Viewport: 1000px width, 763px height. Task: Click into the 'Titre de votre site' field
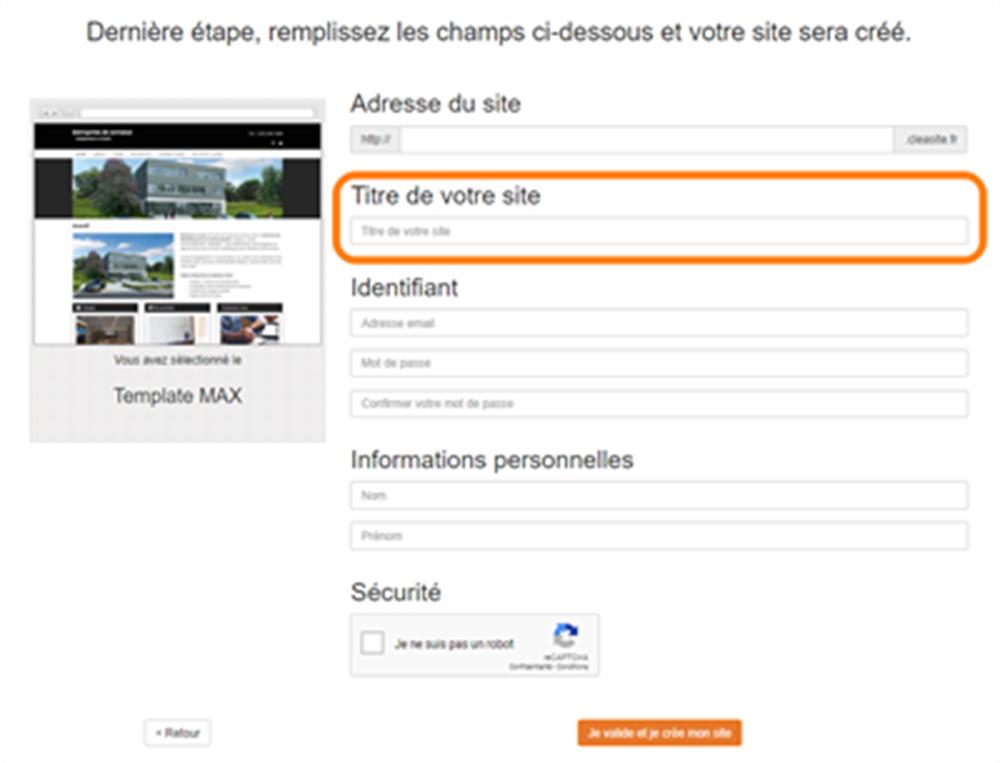659,231
